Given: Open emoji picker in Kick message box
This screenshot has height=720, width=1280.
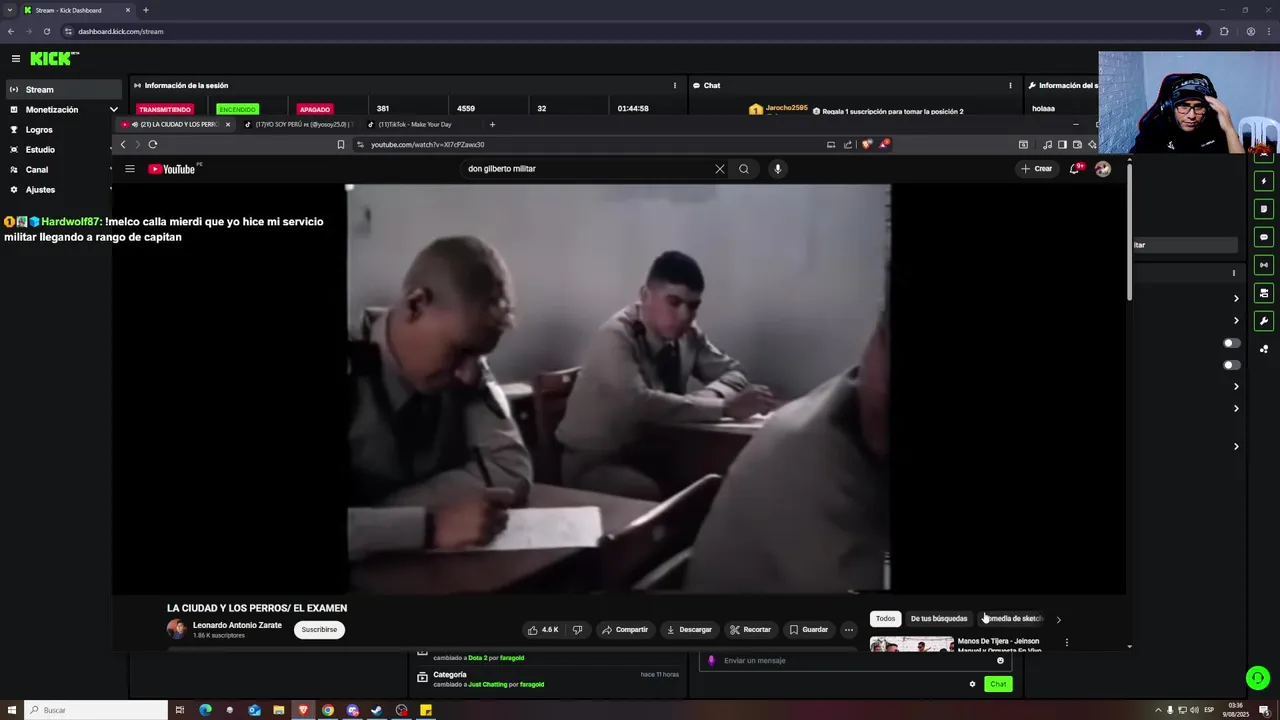Looking at the screenshot, I should (1000, 660).
